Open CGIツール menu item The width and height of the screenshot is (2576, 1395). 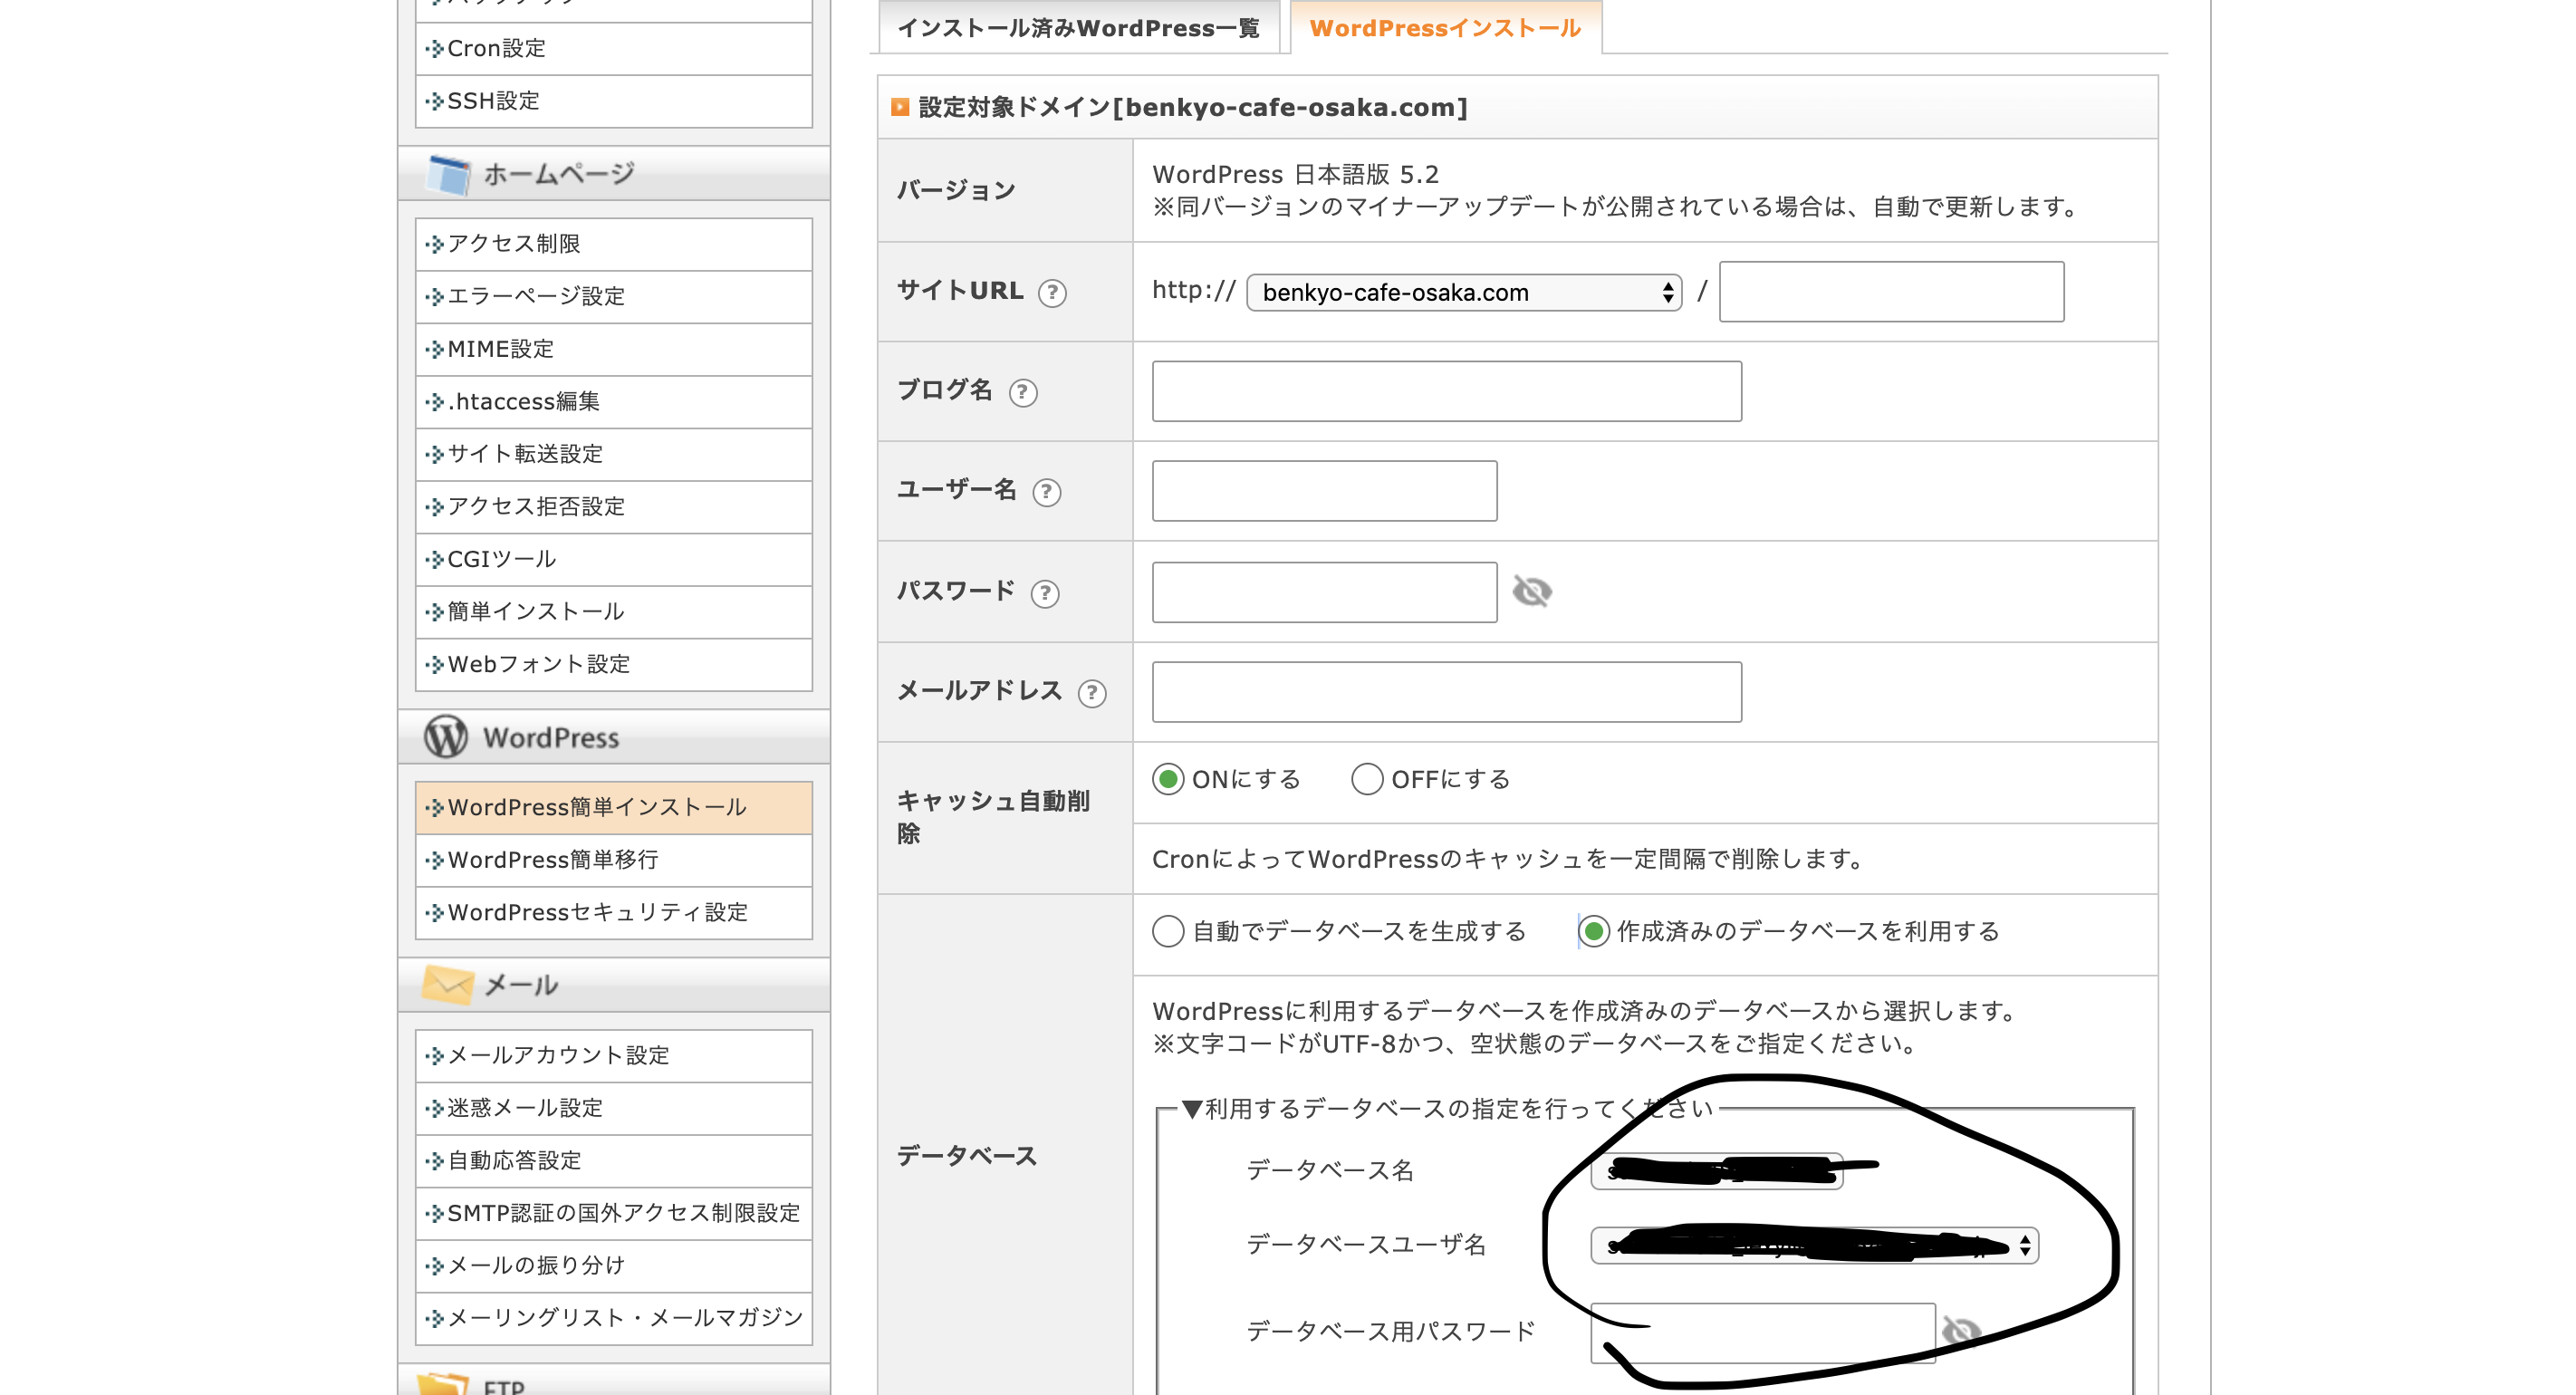[614, 559]
